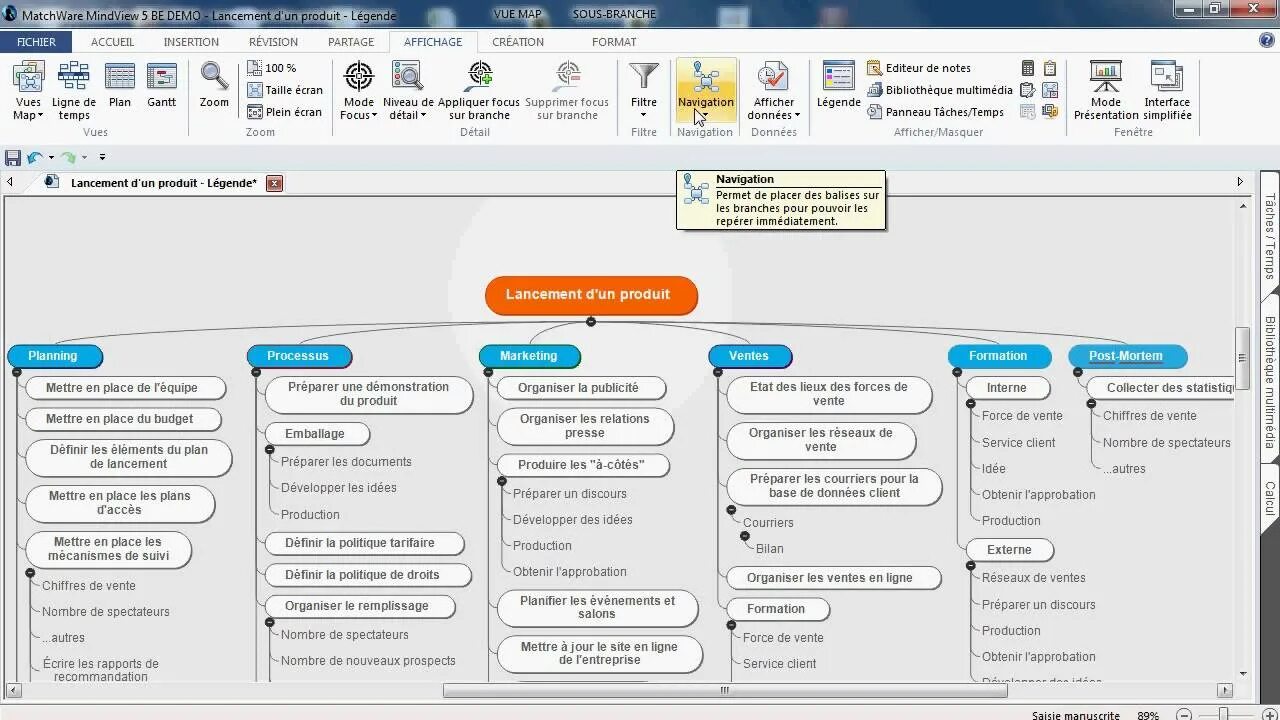Toggle the Bibliothèque multimédia panel

point(940,90)
